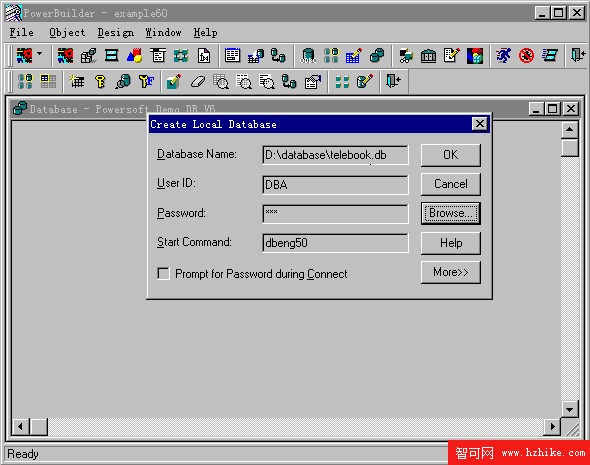The image size is (590, 465).
Task: Open the Design menu
Action: 116,33
